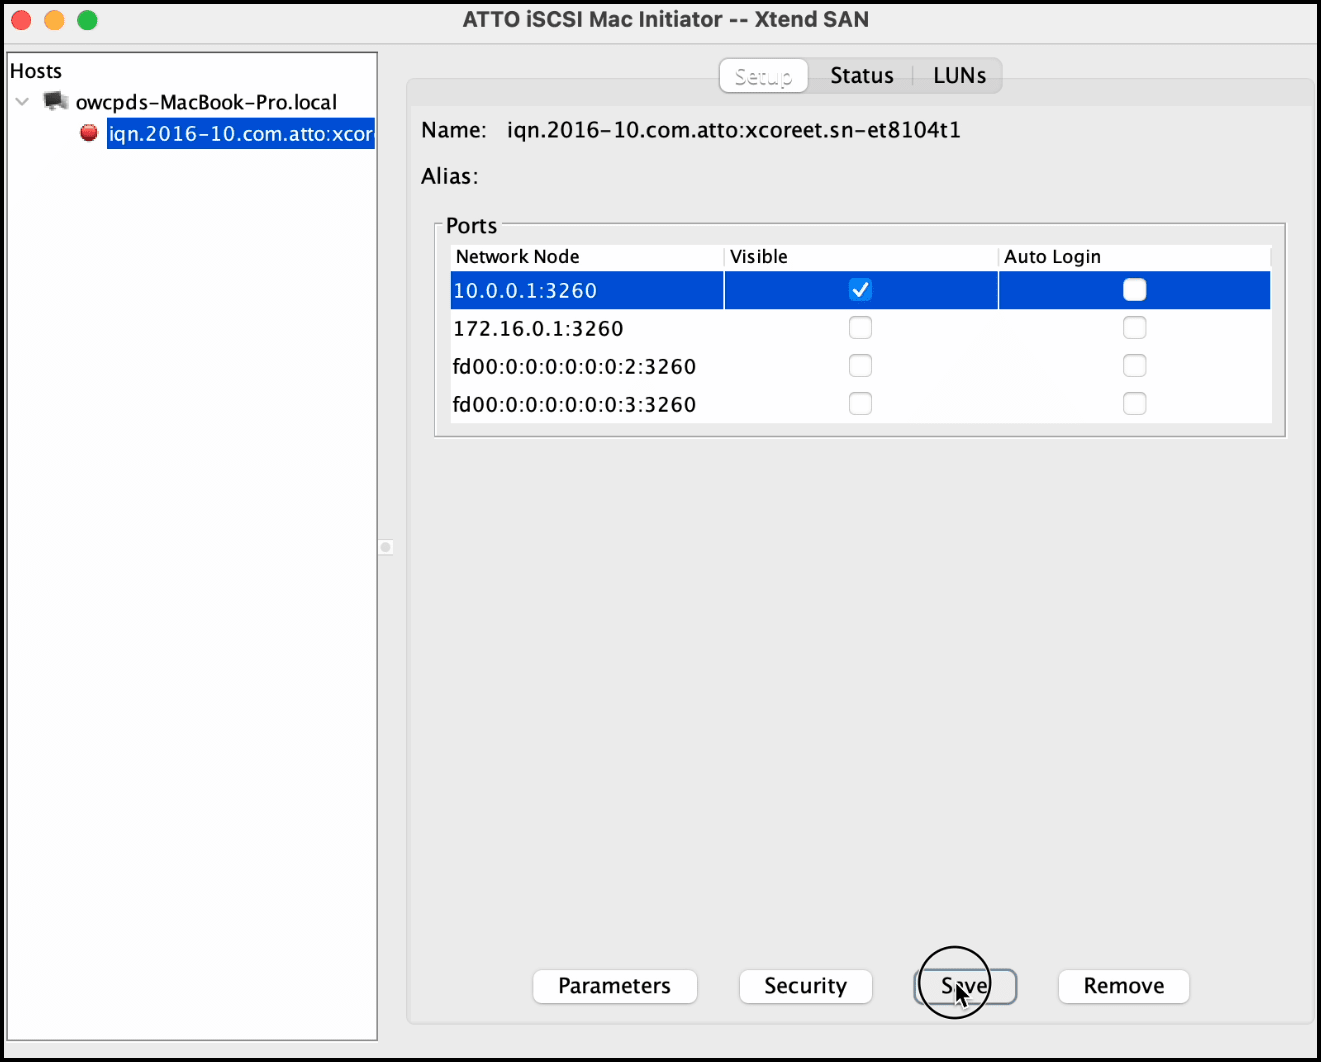Viewport: 1321px width, 1062px height.
Task: Remove the selected target
Action: click(x=1123, y=986)
